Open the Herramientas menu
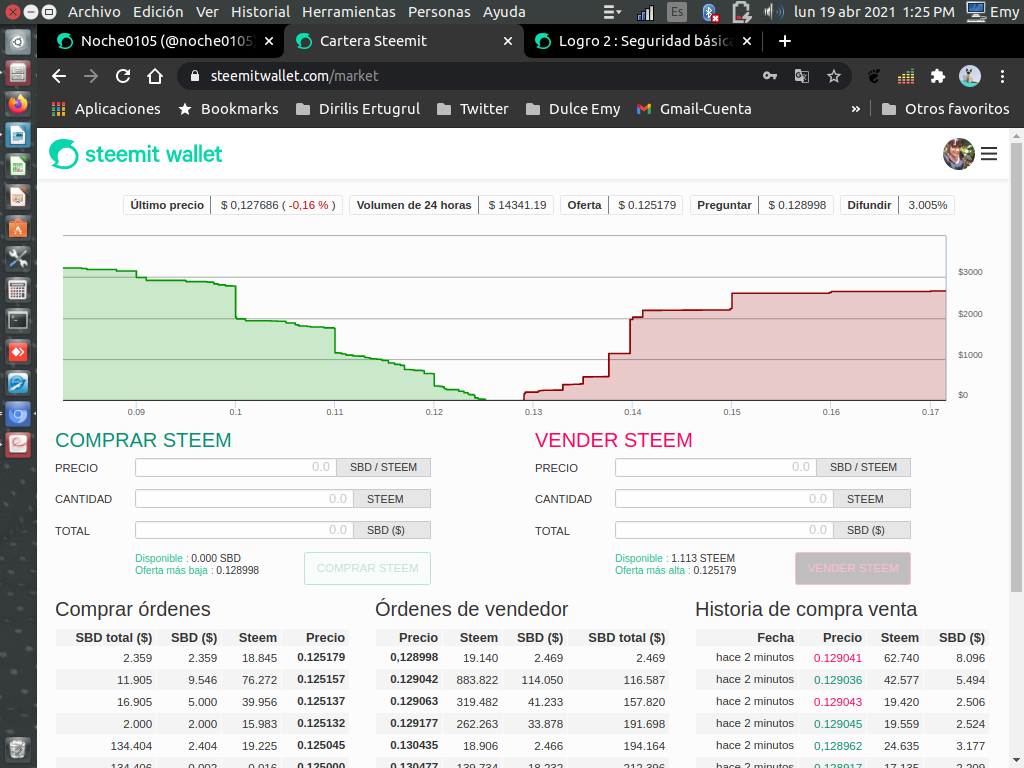This screenshot has width=1024, height=768. pyautogui.click(x=349, y=12)
